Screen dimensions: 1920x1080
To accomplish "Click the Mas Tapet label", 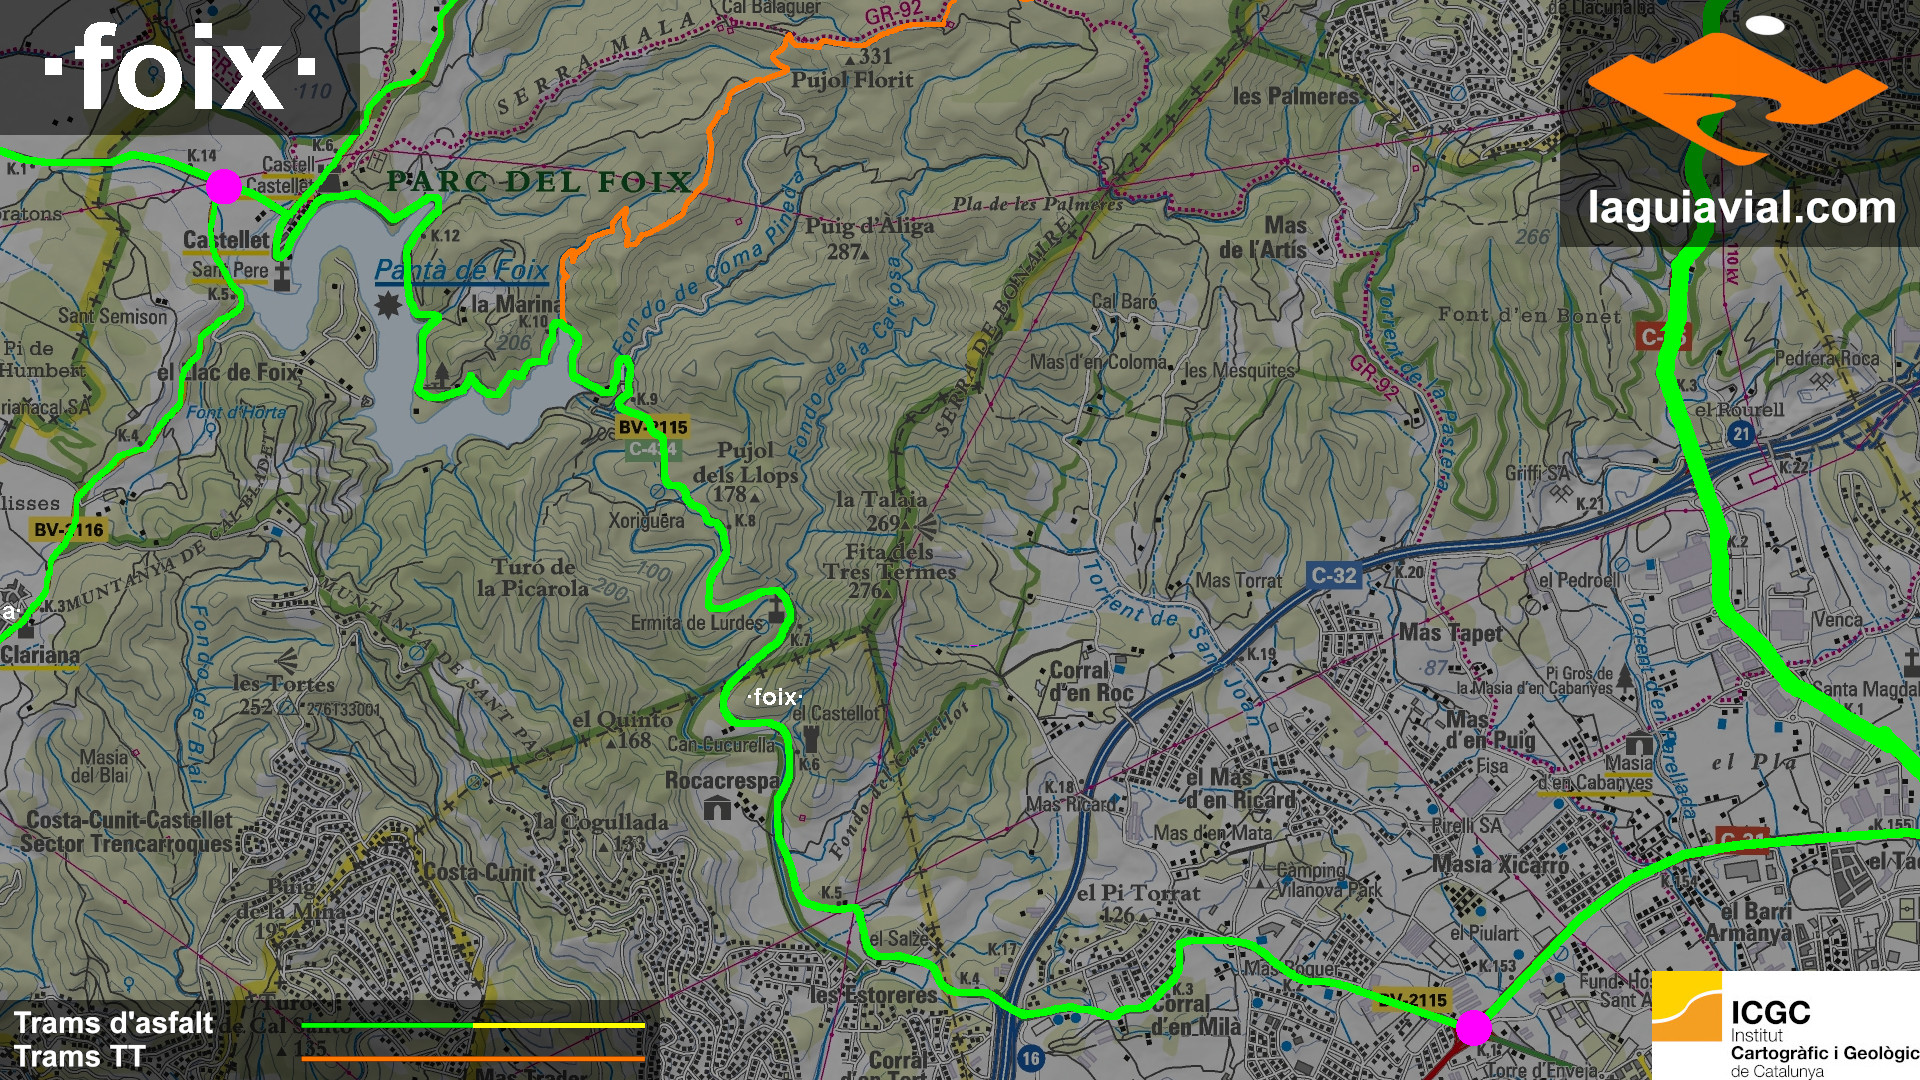I will pos(1450,633).
